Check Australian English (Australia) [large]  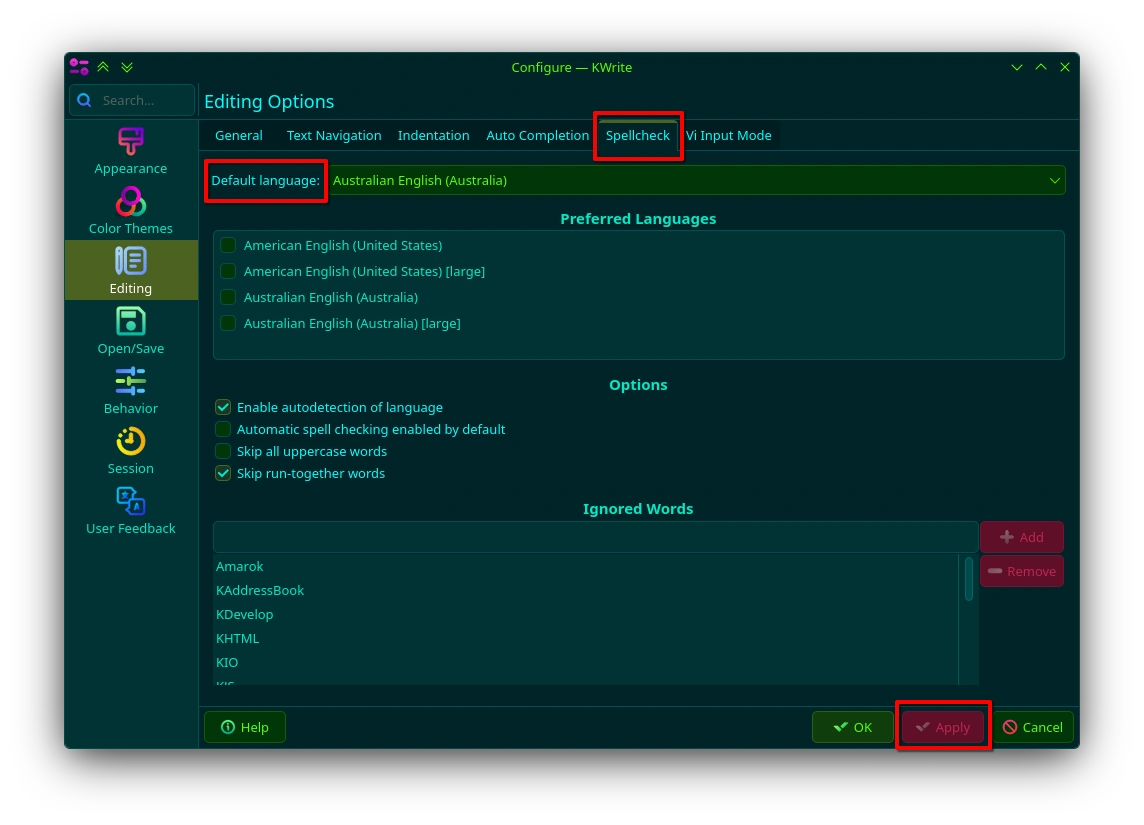coord(228,323)
